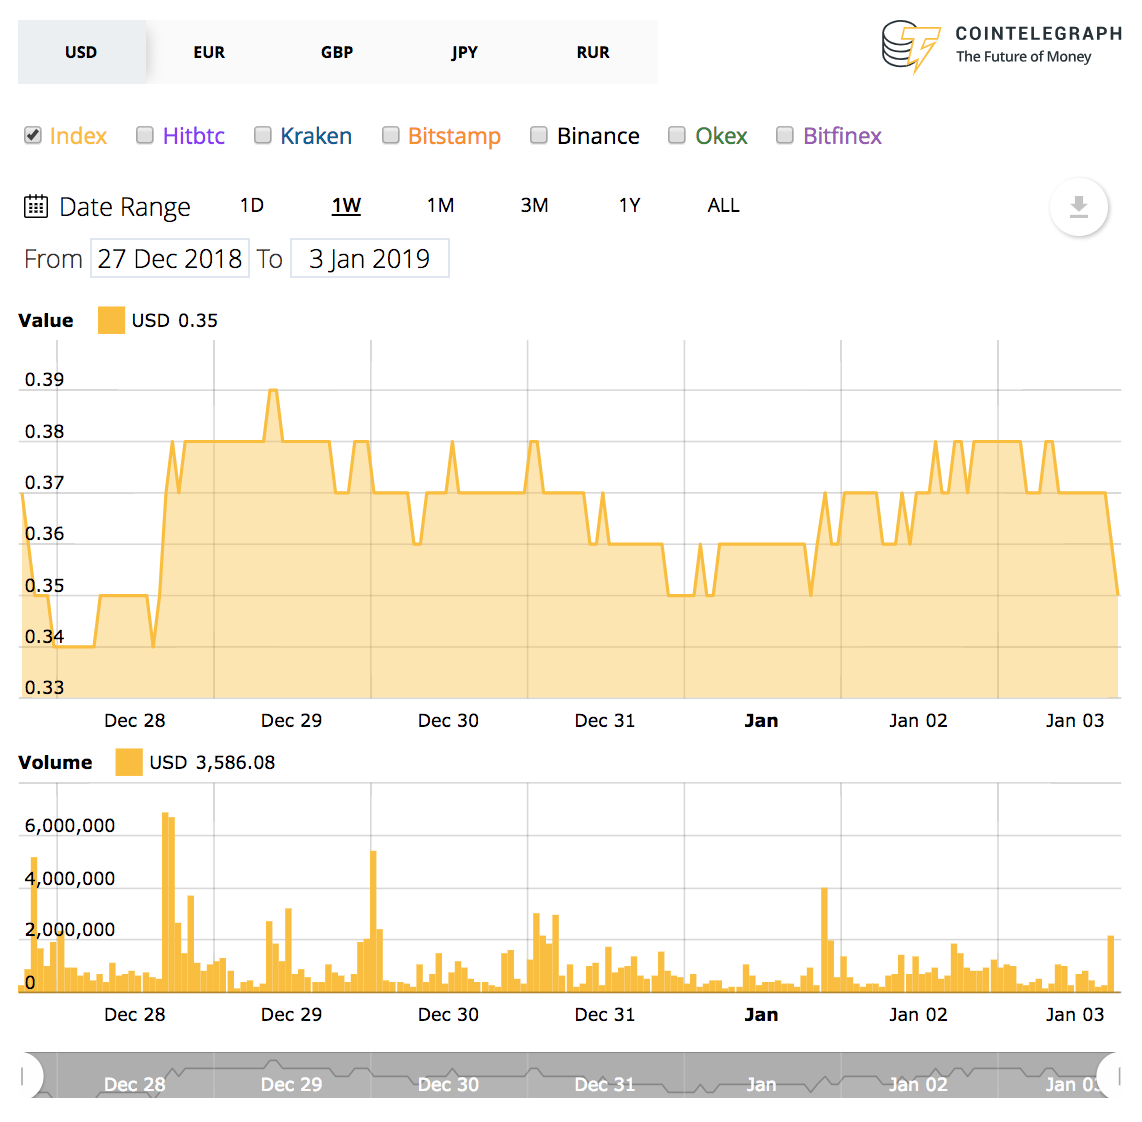Screen dimensions: 1142x1122
Task: Switch to the EUR currency tab
Action: click(209, 52)
